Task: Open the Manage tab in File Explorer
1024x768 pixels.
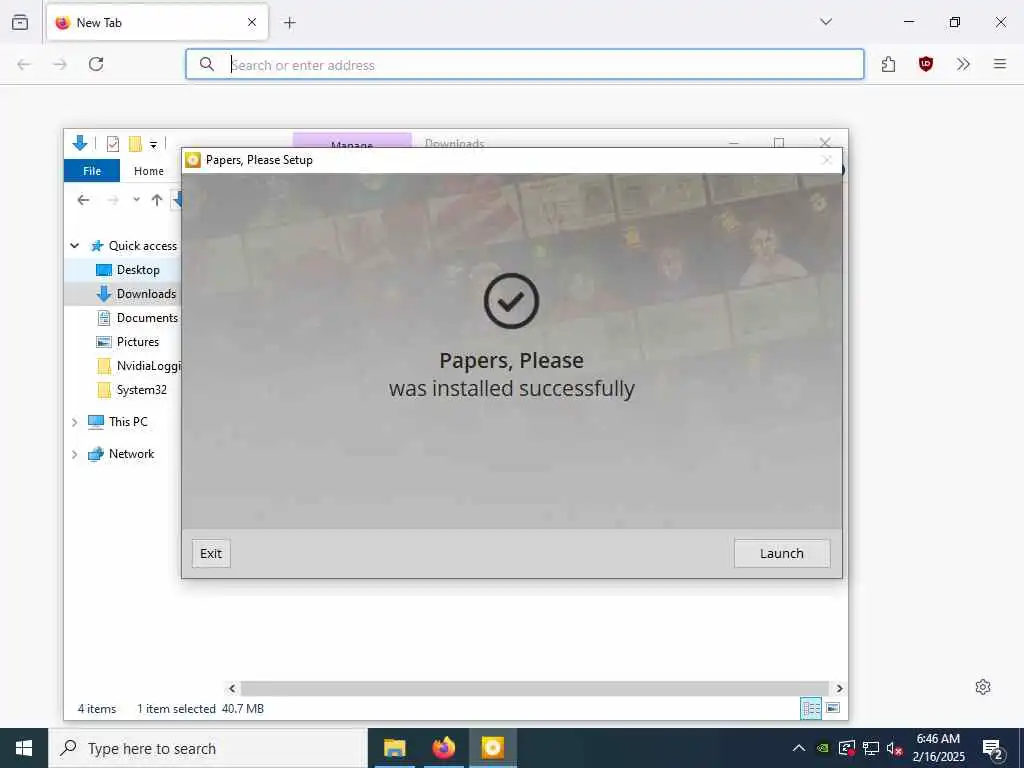Action: click(352, 140)
